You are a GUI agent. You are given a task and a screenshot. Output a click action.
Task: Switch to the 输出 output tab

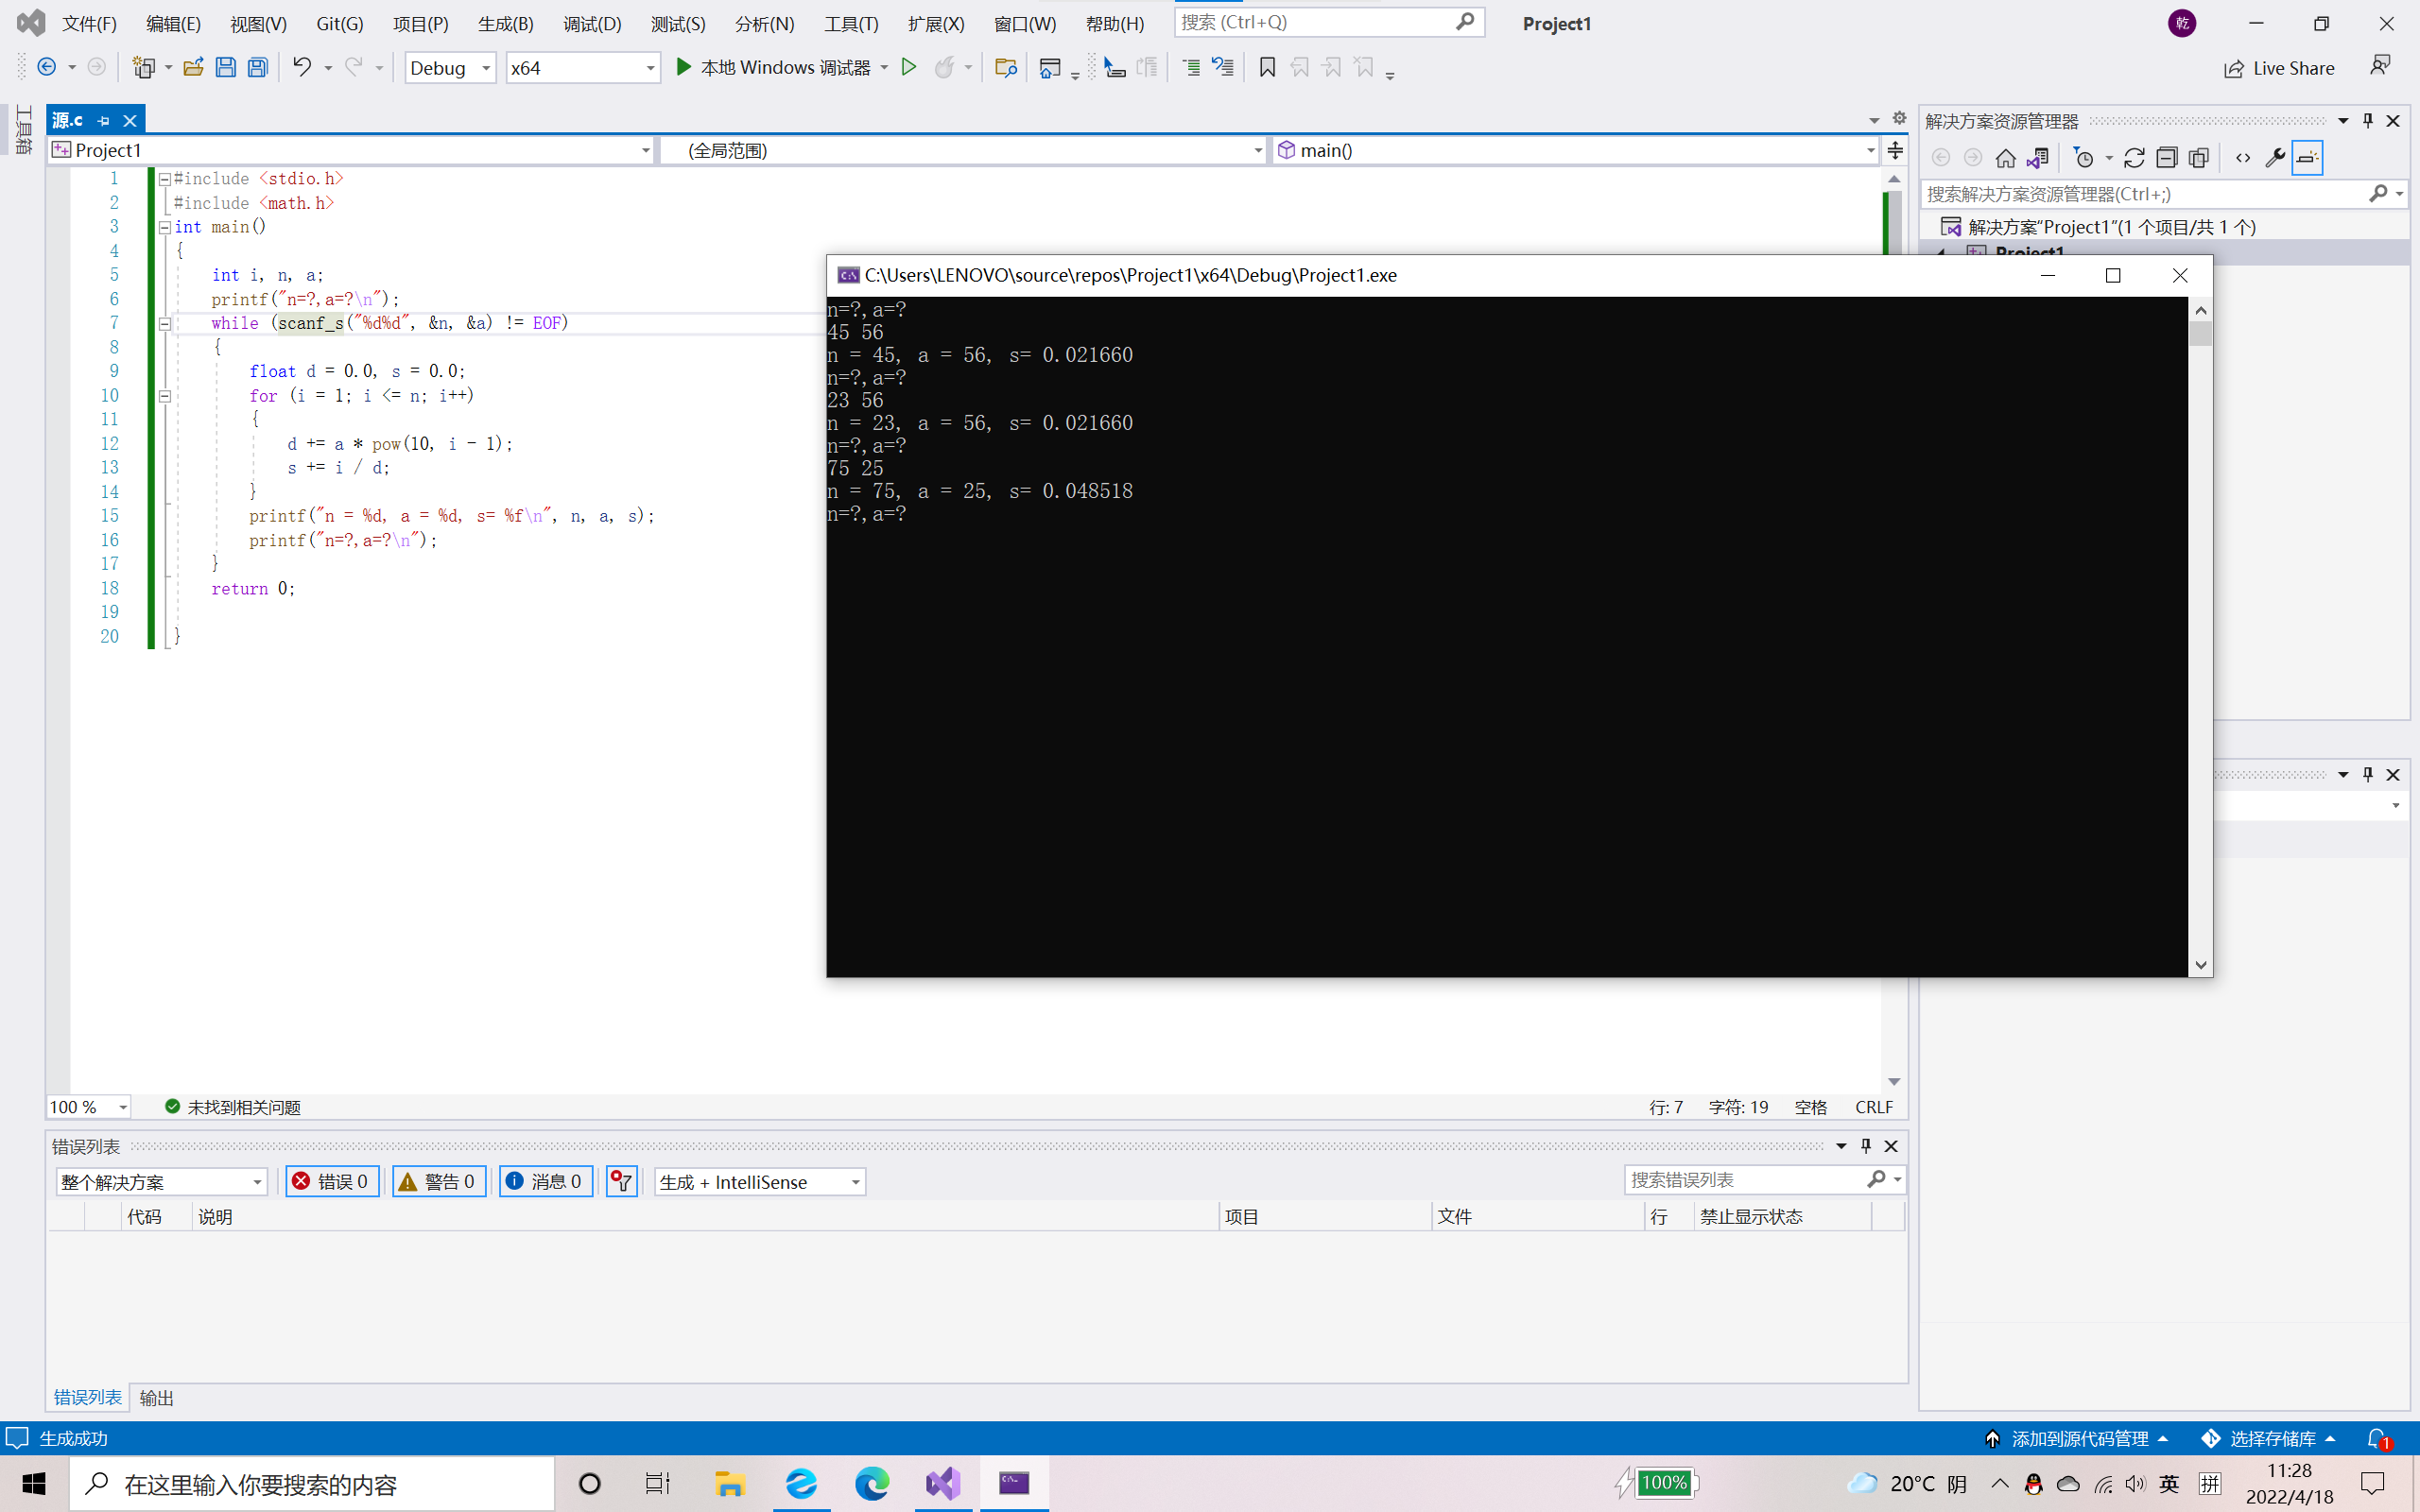[x=156, y=1397]
